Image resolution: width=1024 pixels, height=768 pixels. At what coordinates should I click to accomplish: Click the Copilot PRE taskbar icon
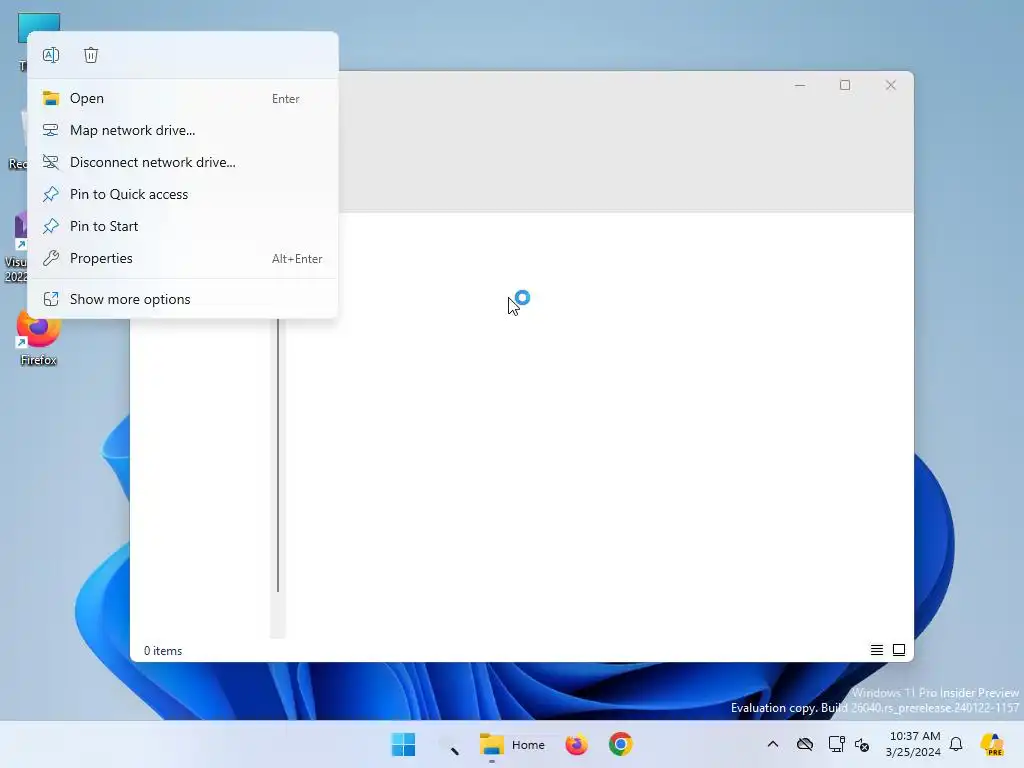[992, 744]
